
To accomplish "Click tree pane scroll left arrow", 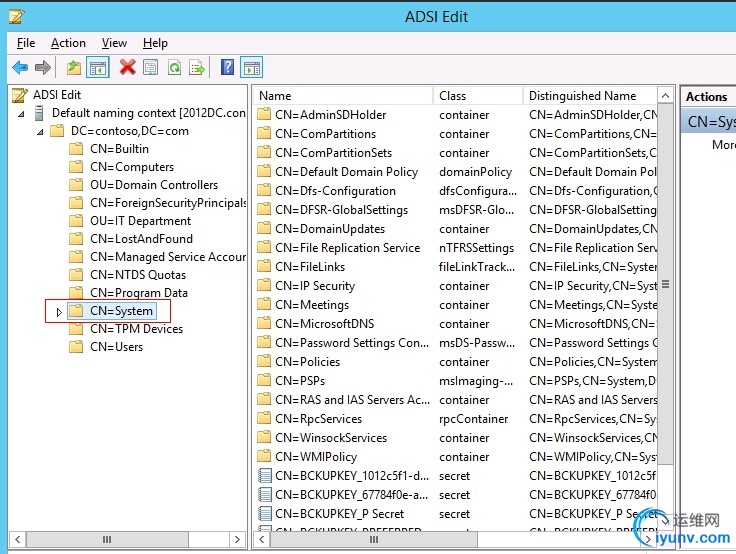I will pos(17,539).
